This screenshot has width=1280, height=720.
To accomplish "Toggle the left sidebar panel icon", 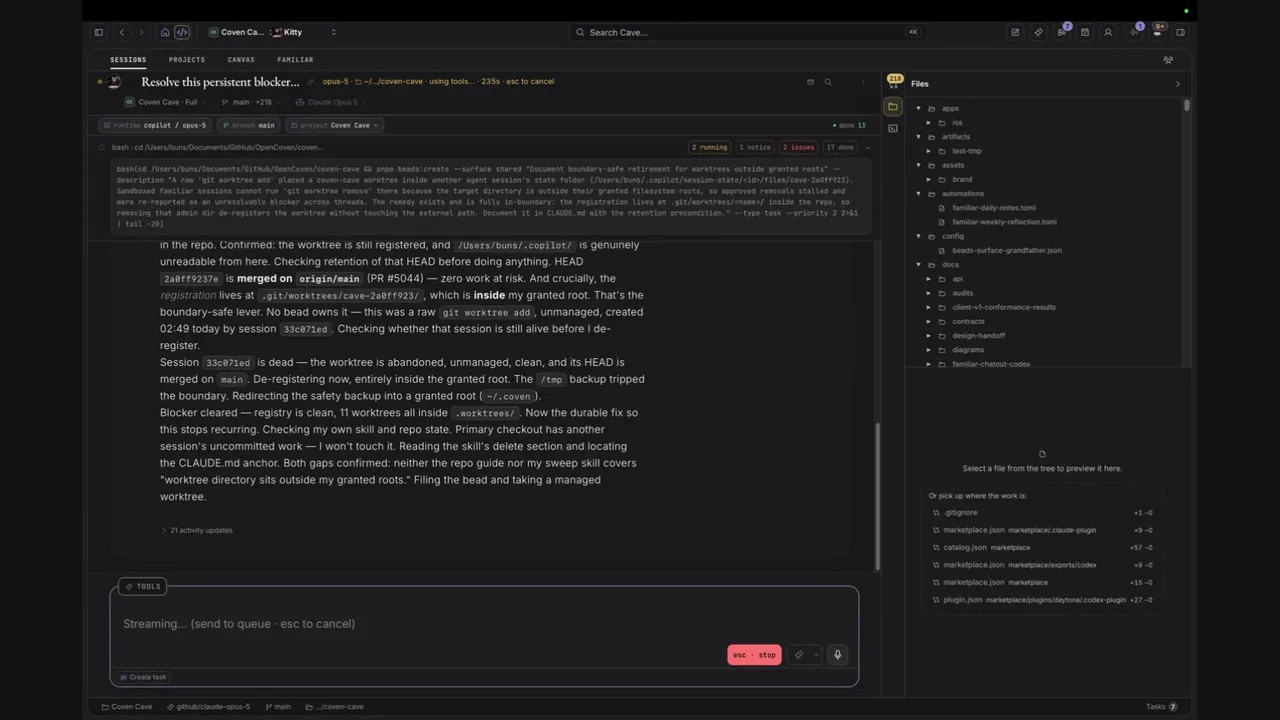I will click(x=98, y=32).
